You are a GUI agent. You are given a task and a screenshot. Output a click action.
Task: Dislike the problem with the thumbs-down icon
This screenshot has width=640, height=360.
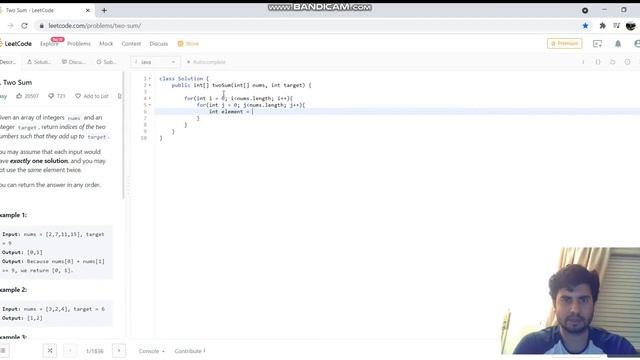(51, 96)
